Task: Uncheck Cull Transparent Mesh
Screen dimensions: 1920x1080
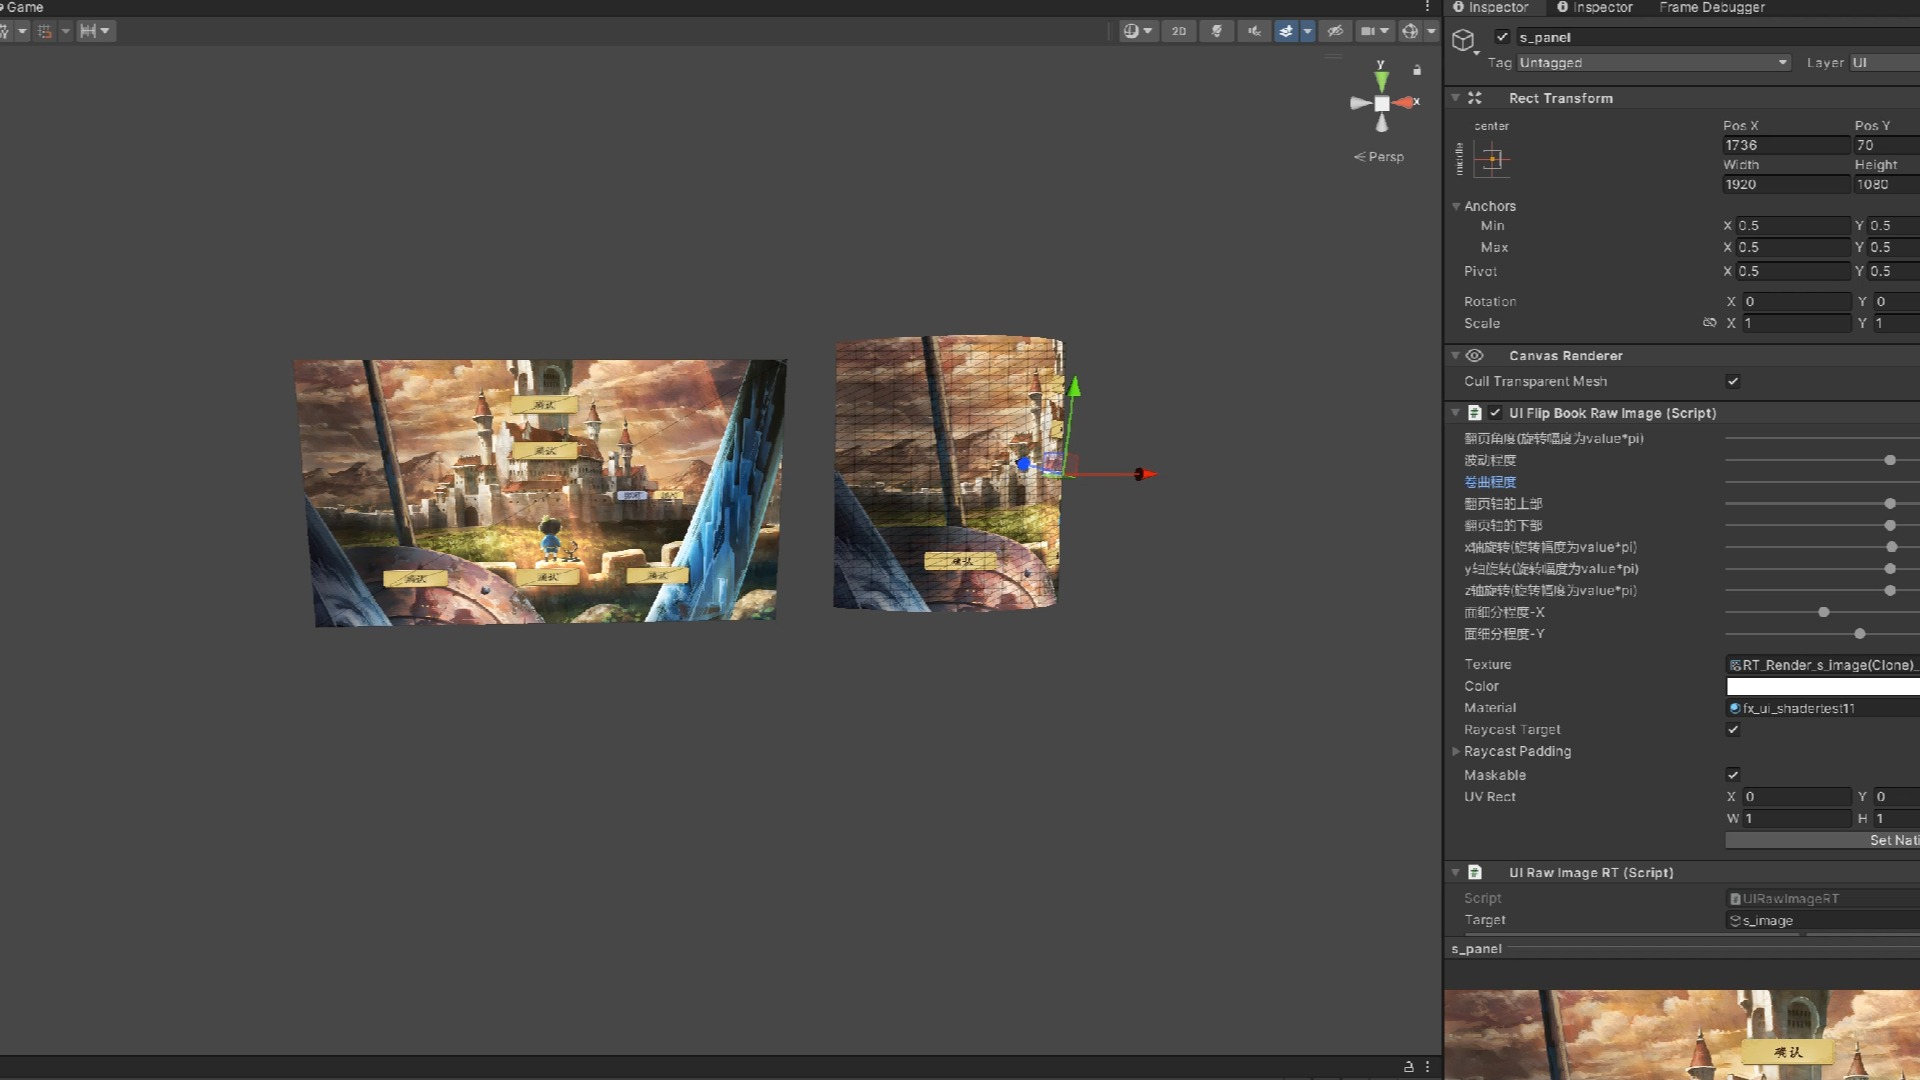Action: [x=1733, y=381]
